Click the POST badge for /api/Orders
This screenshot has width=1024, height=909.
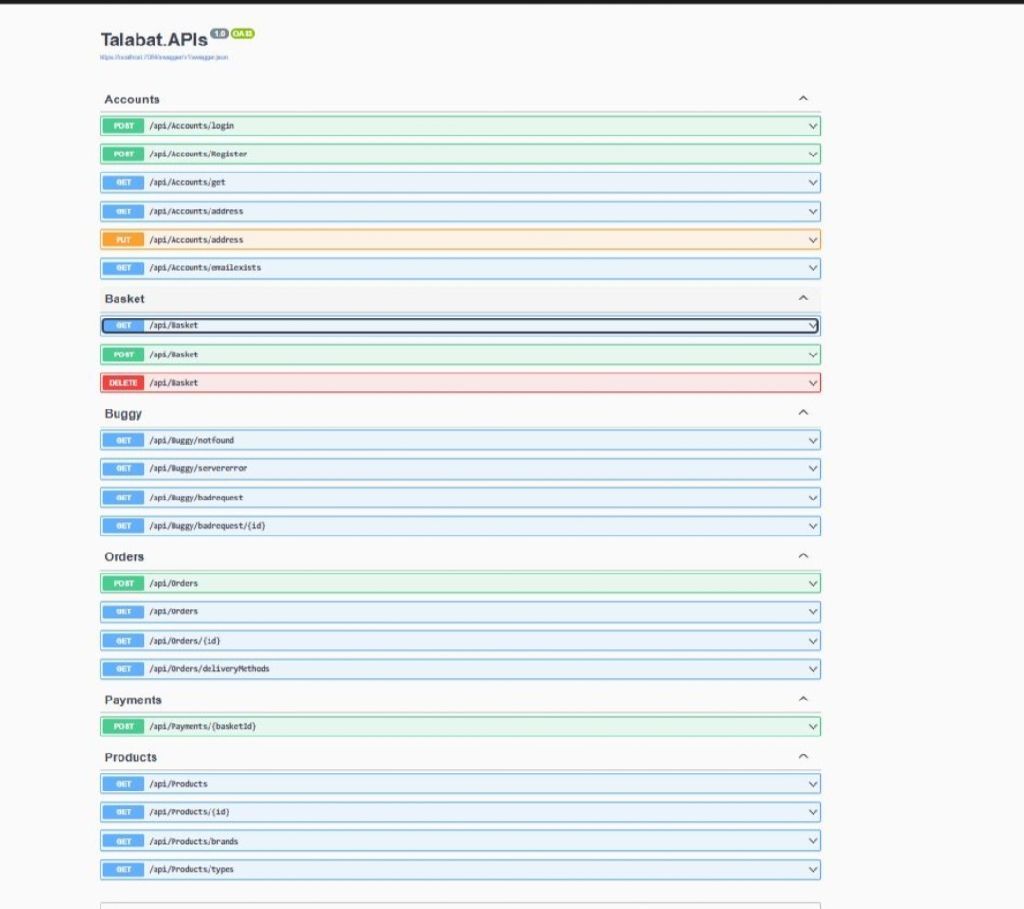[124, 583]
